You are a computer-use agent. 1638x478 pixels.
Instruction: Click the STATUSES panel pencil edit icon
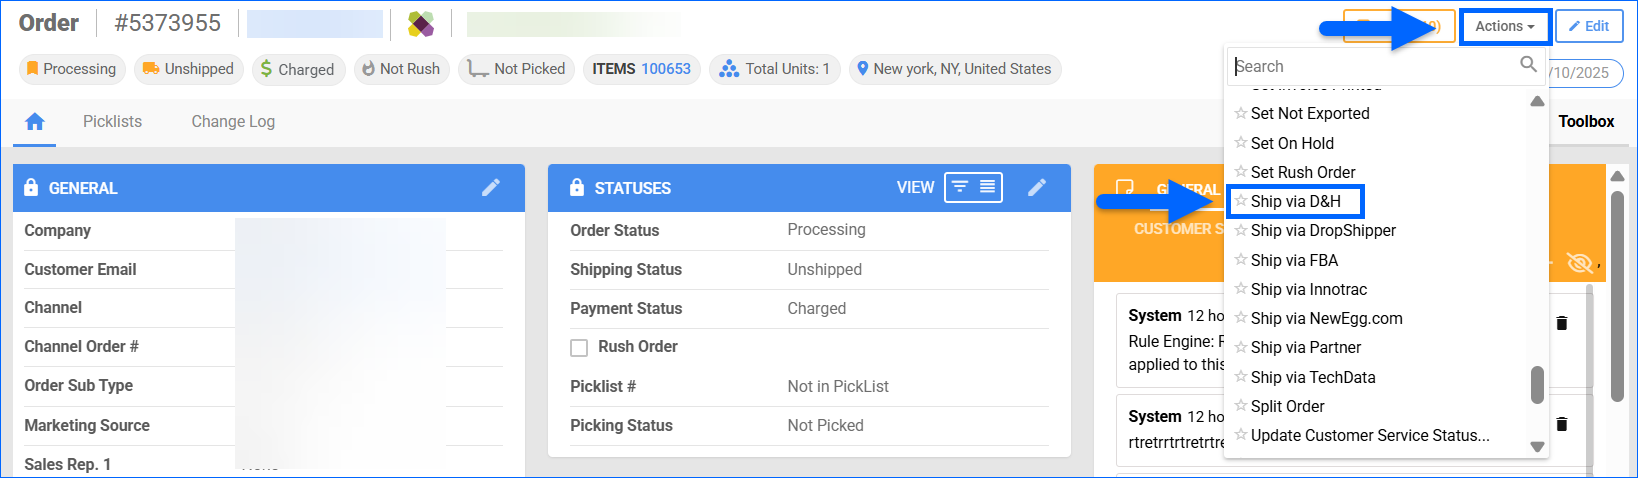1037,188
